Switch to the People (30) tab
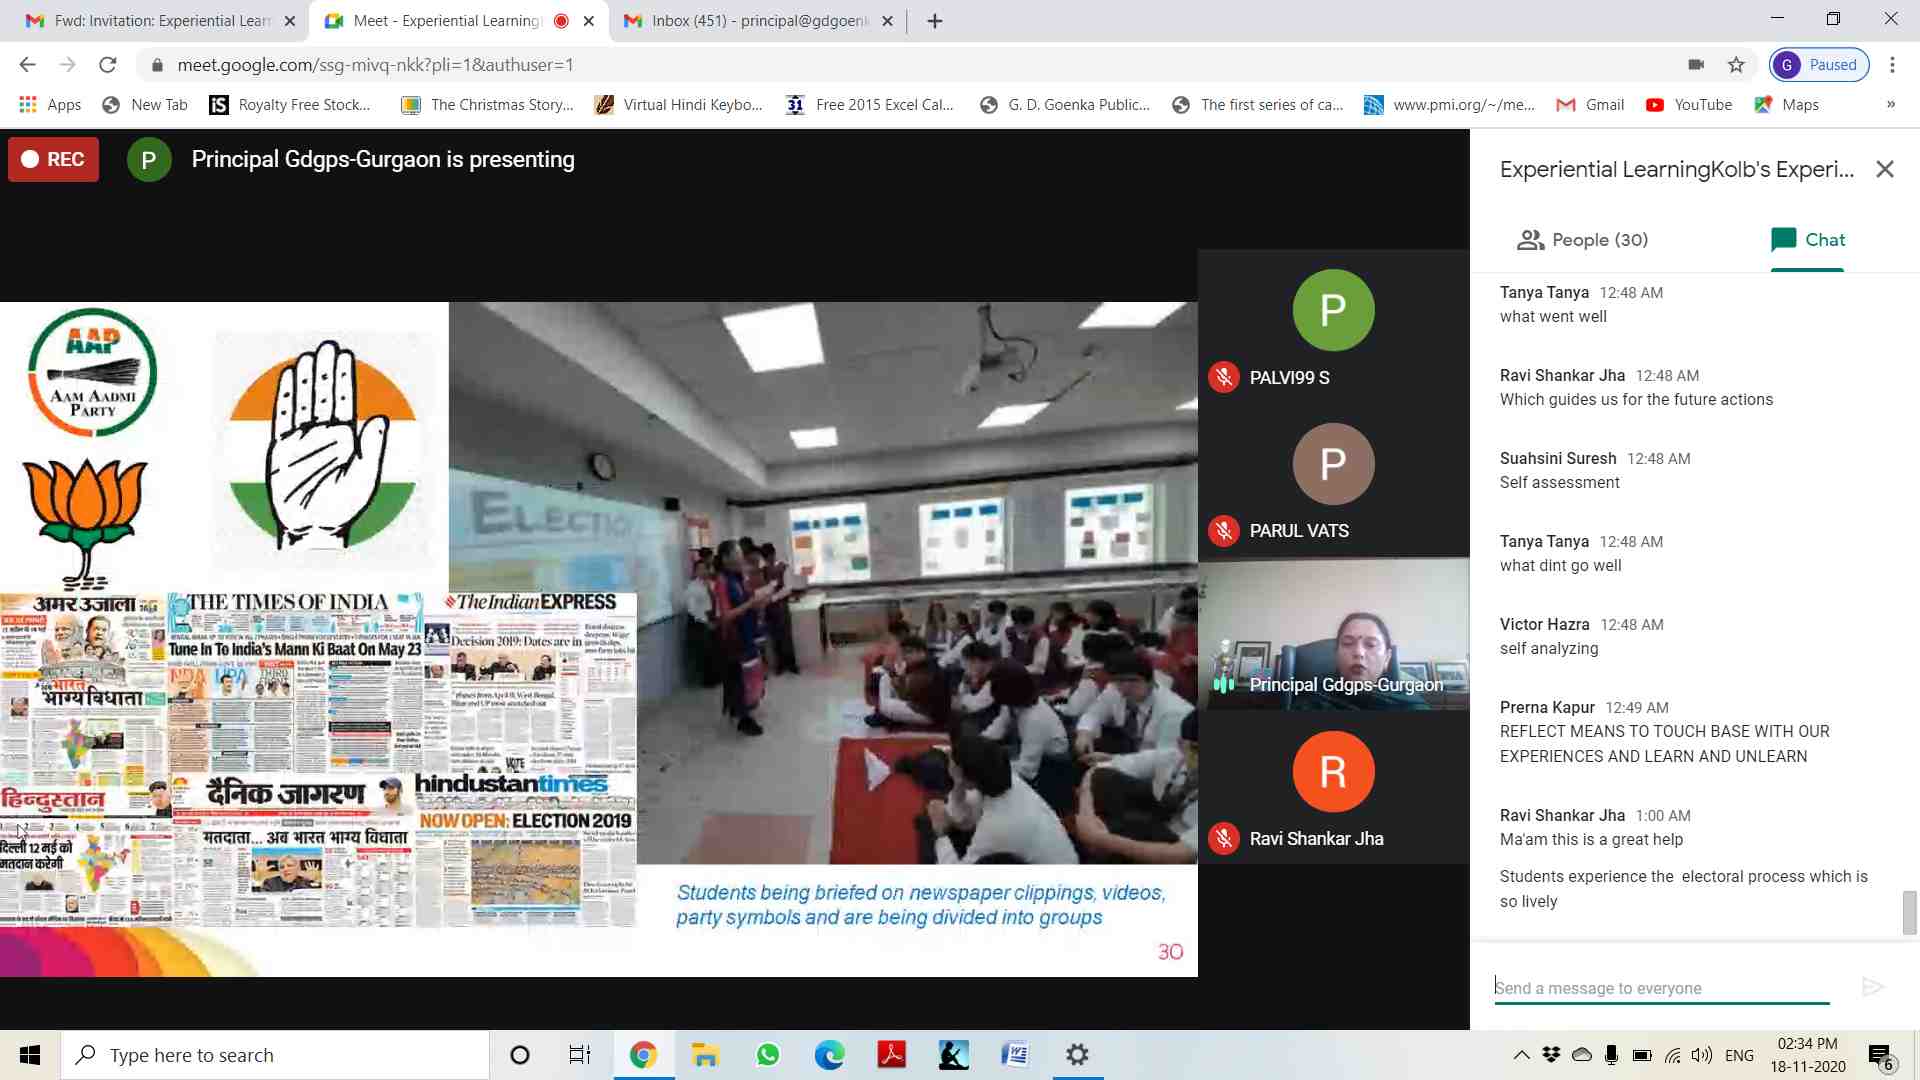 1583,240
